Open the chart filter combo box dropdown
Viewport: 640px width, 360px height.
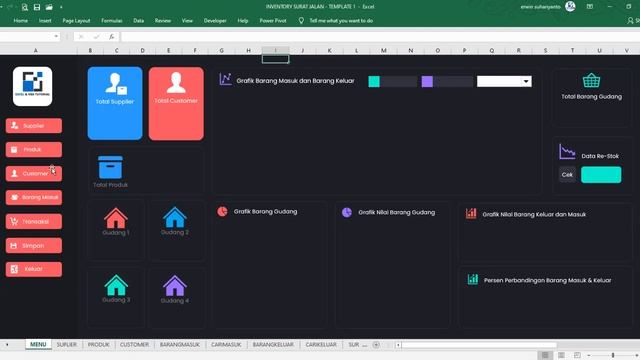[x=526, y=81]
